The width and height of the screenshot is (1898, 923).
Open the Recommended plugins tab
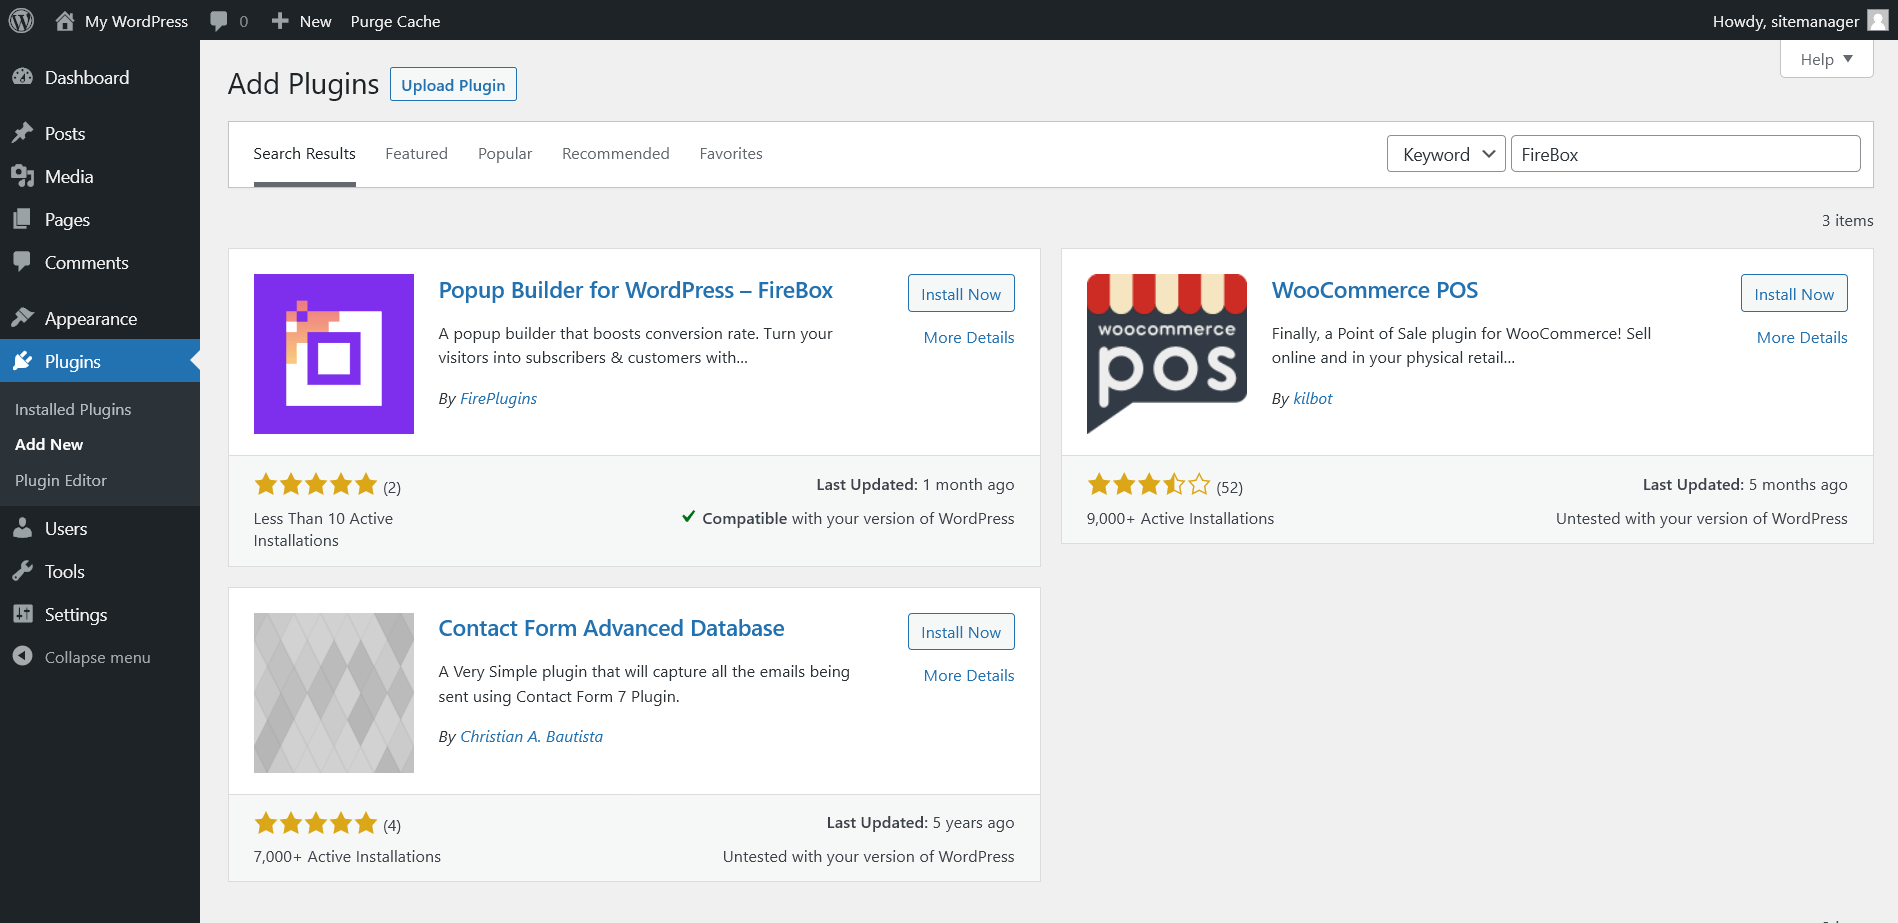click(x=615, y=153)
